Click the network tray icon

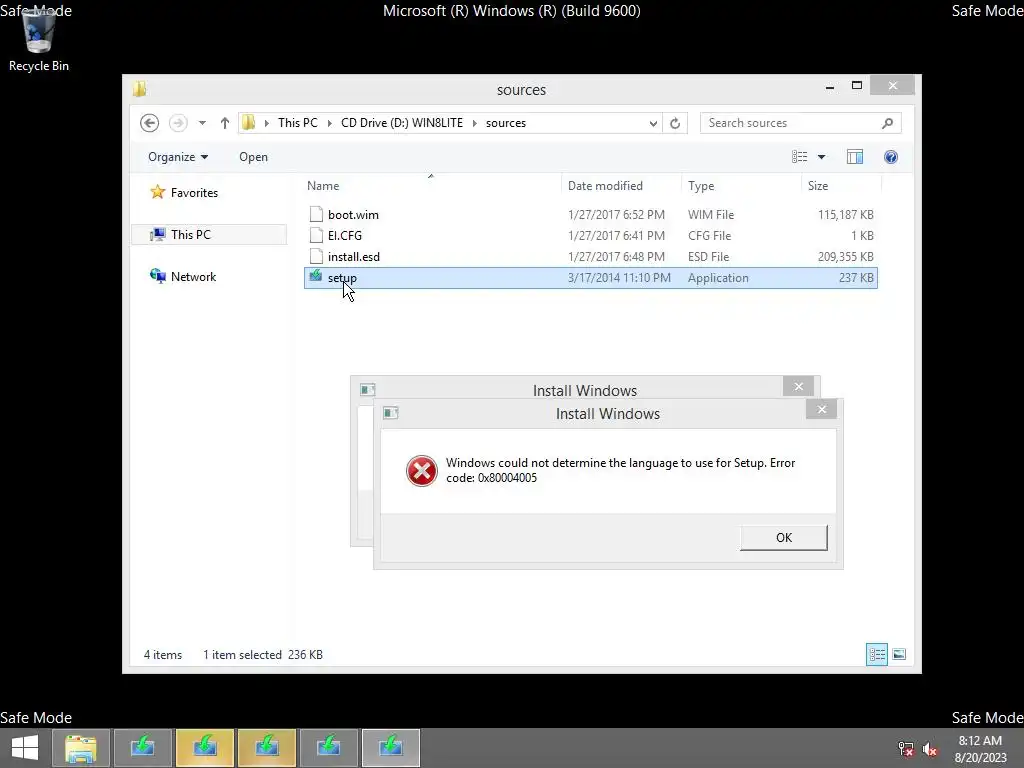point(905,749)
